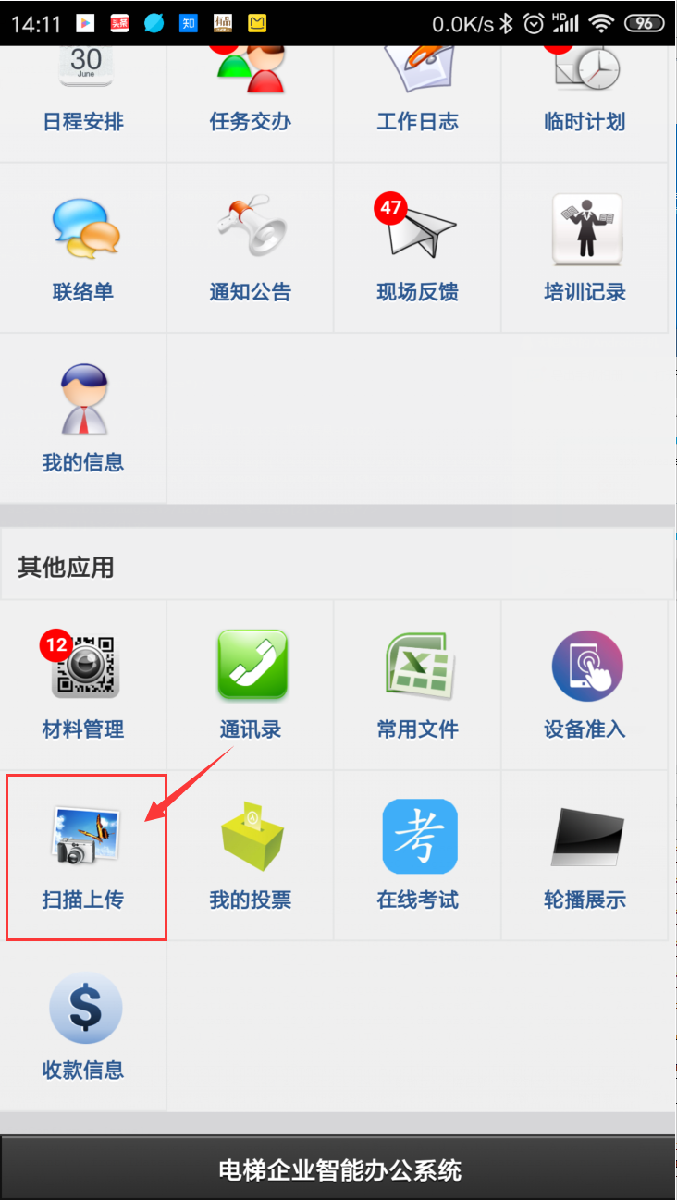
Task: Open 我的信息 profile icon
Action: click(x=84, y=399)
